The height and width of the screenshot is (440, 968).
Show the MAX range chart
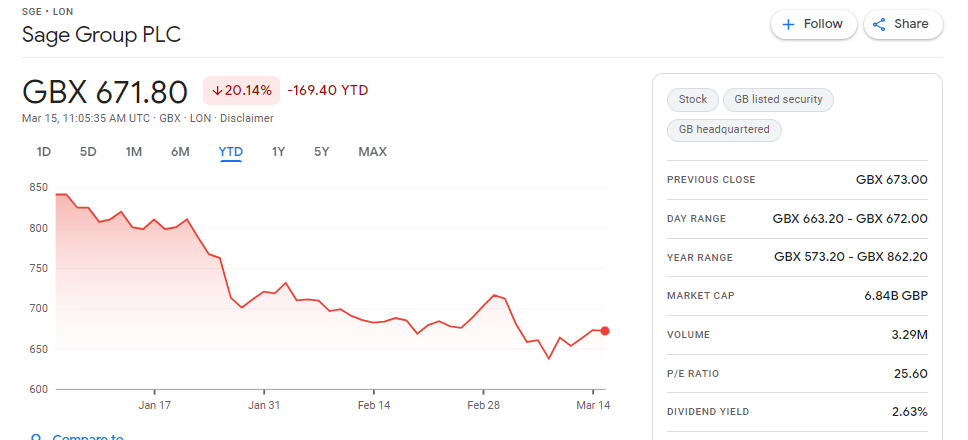(372, 152)
